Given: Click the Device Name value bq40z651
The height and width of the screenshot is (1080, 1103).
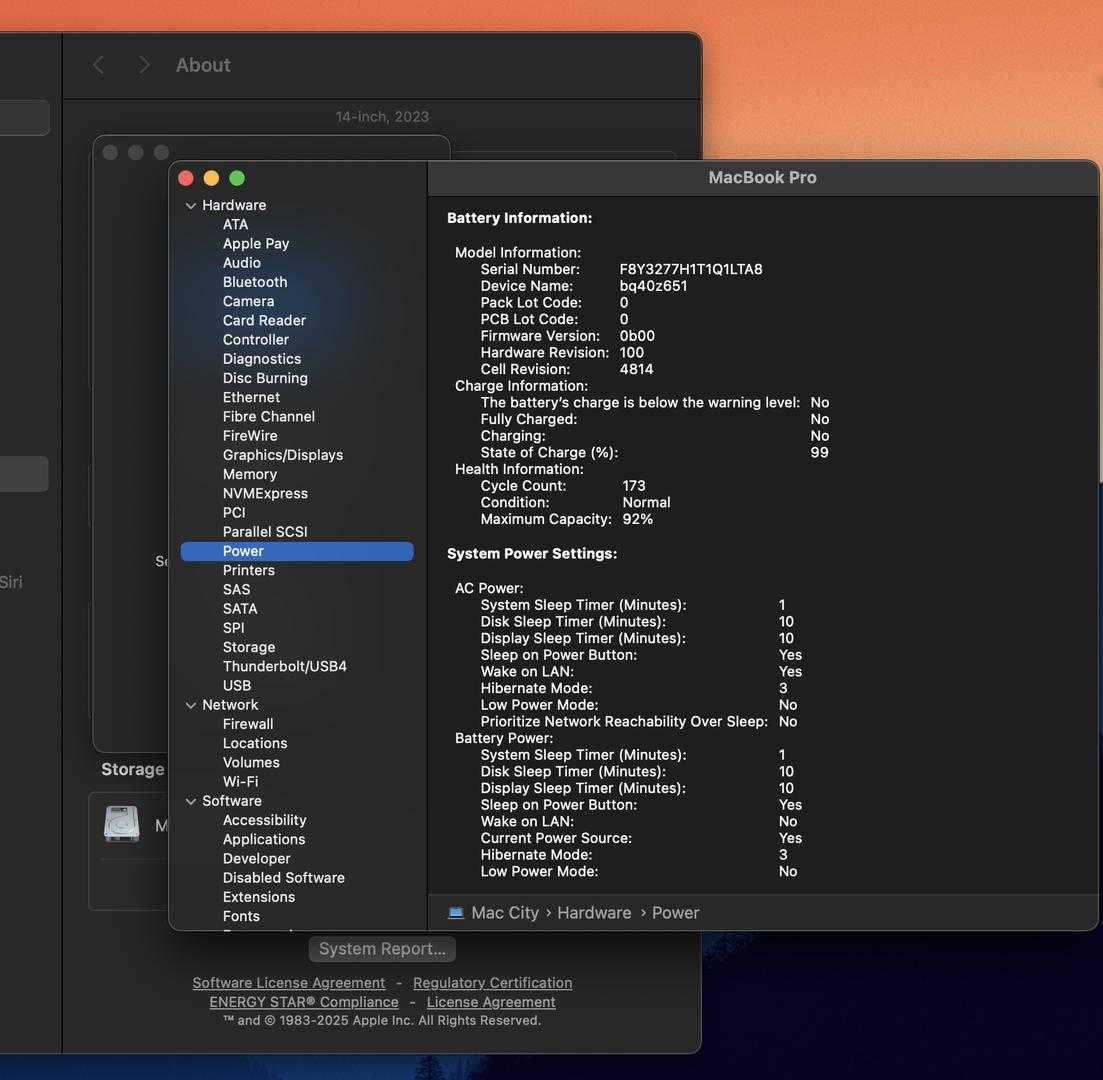Looking at the screenshot, I should point(653,286).
